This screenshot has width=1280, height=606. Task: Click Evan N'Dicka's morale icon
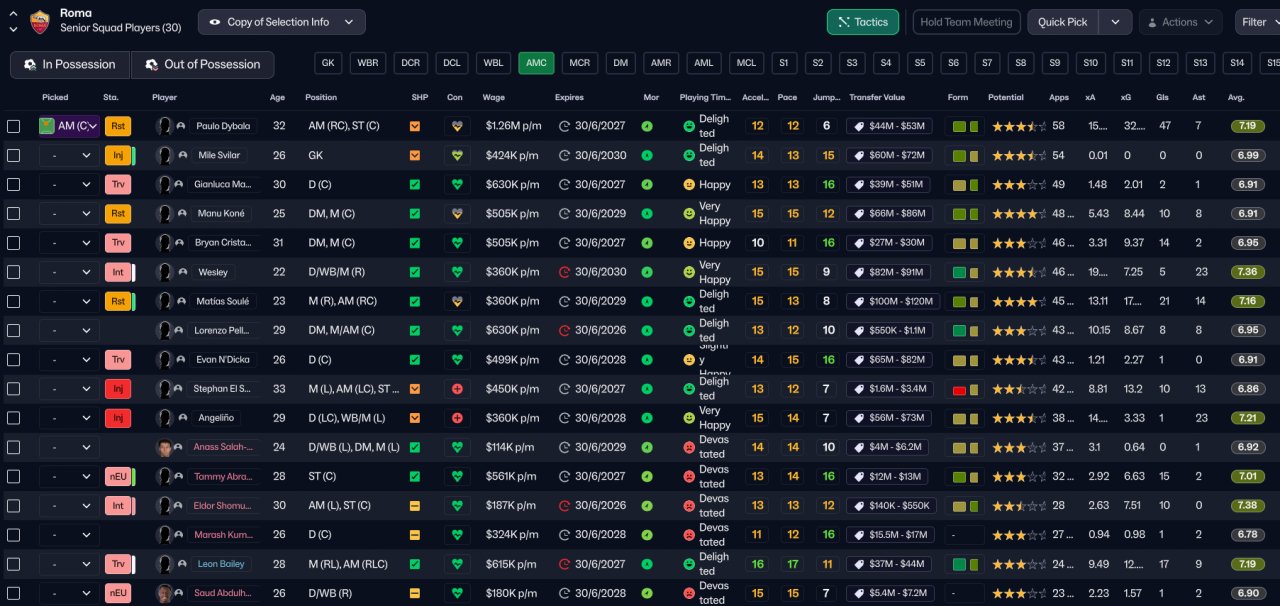(647, 359)
